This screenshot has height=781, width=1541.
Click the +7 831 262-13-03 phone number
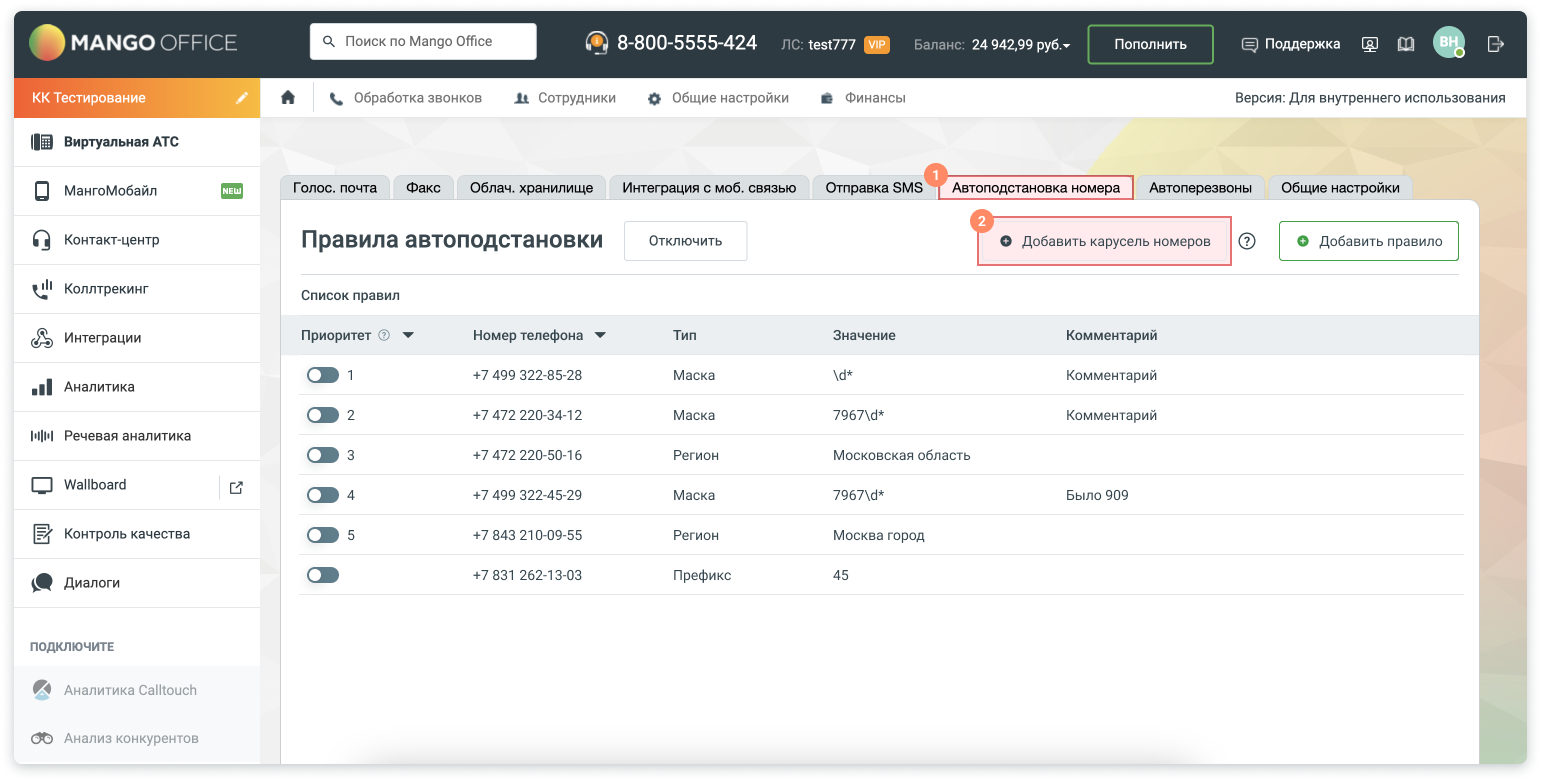click(527, 575)
